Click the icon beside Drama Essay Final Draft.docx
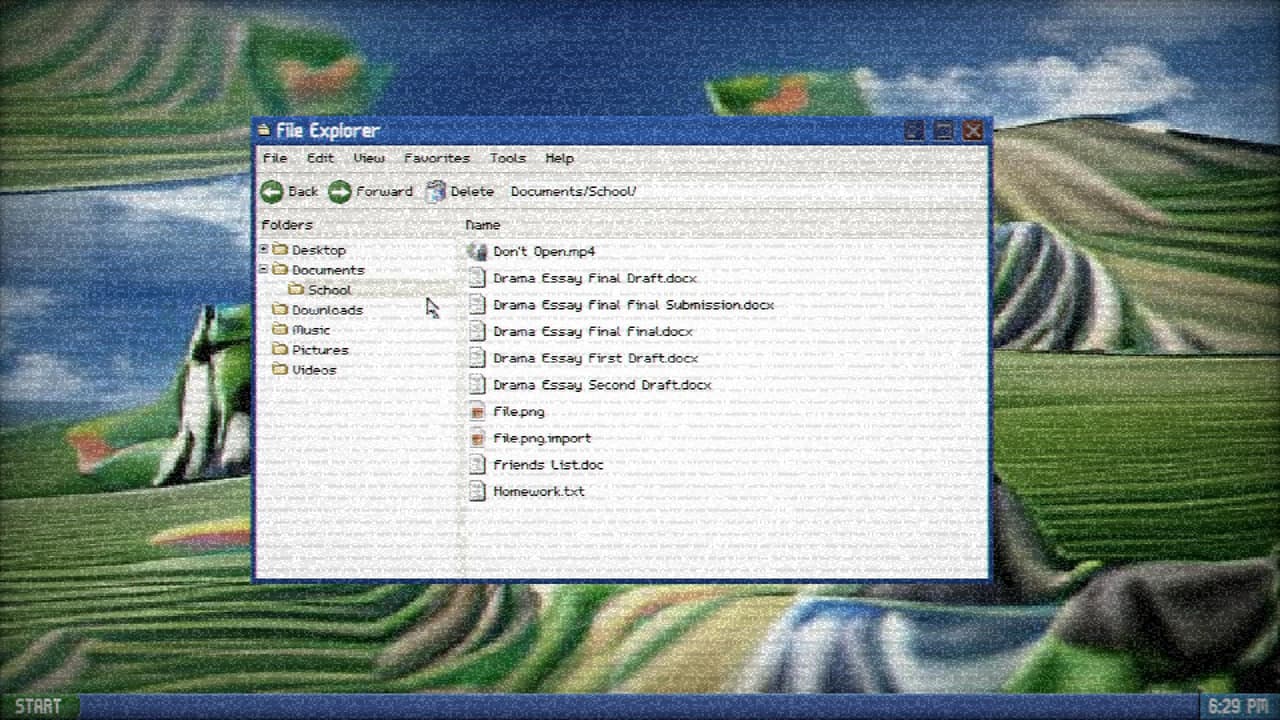This screenshot has width=1280, height=720. [477, 278]
